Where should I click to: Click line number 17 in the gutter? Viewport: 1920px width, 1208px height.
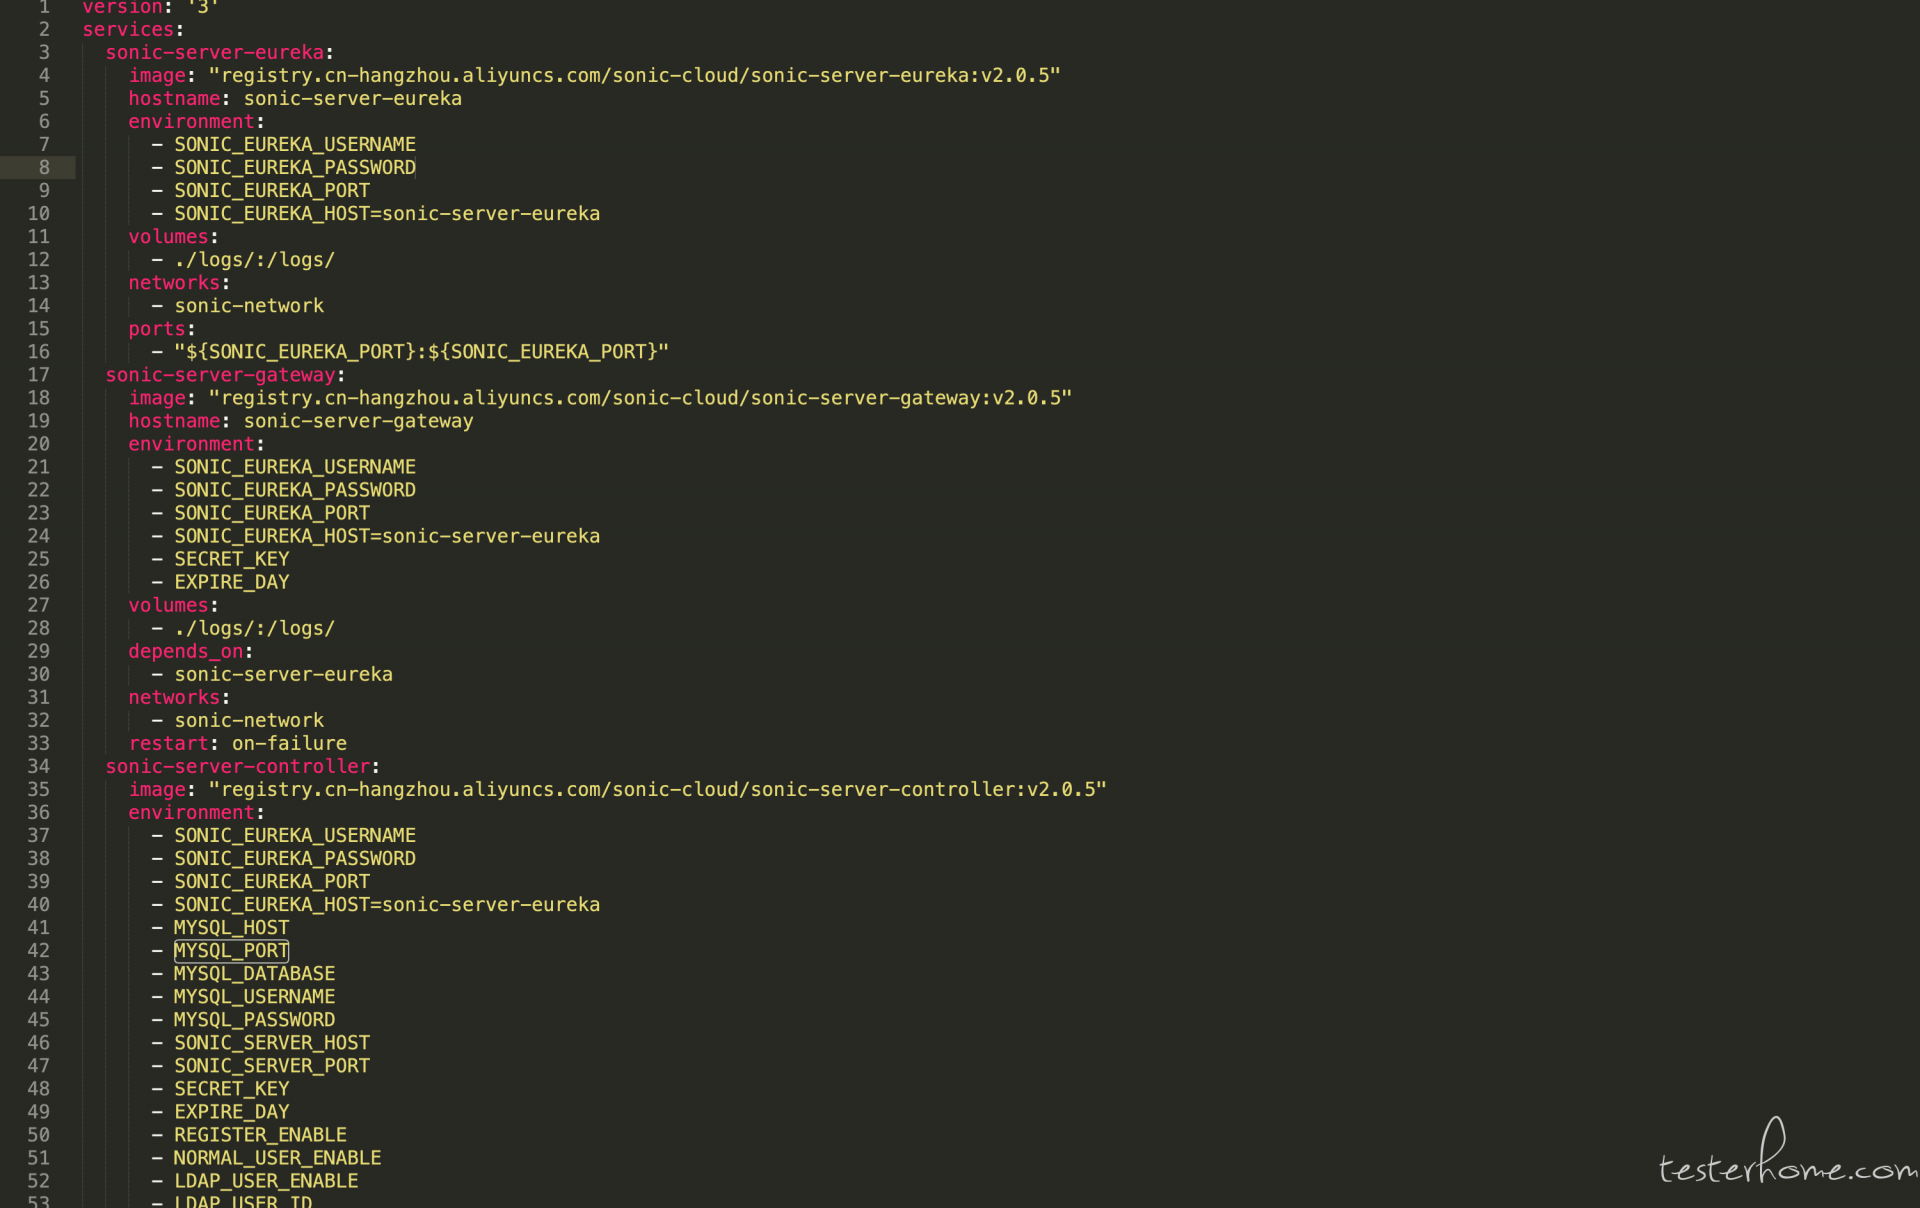pyautogui.click(x=38, y=375)
